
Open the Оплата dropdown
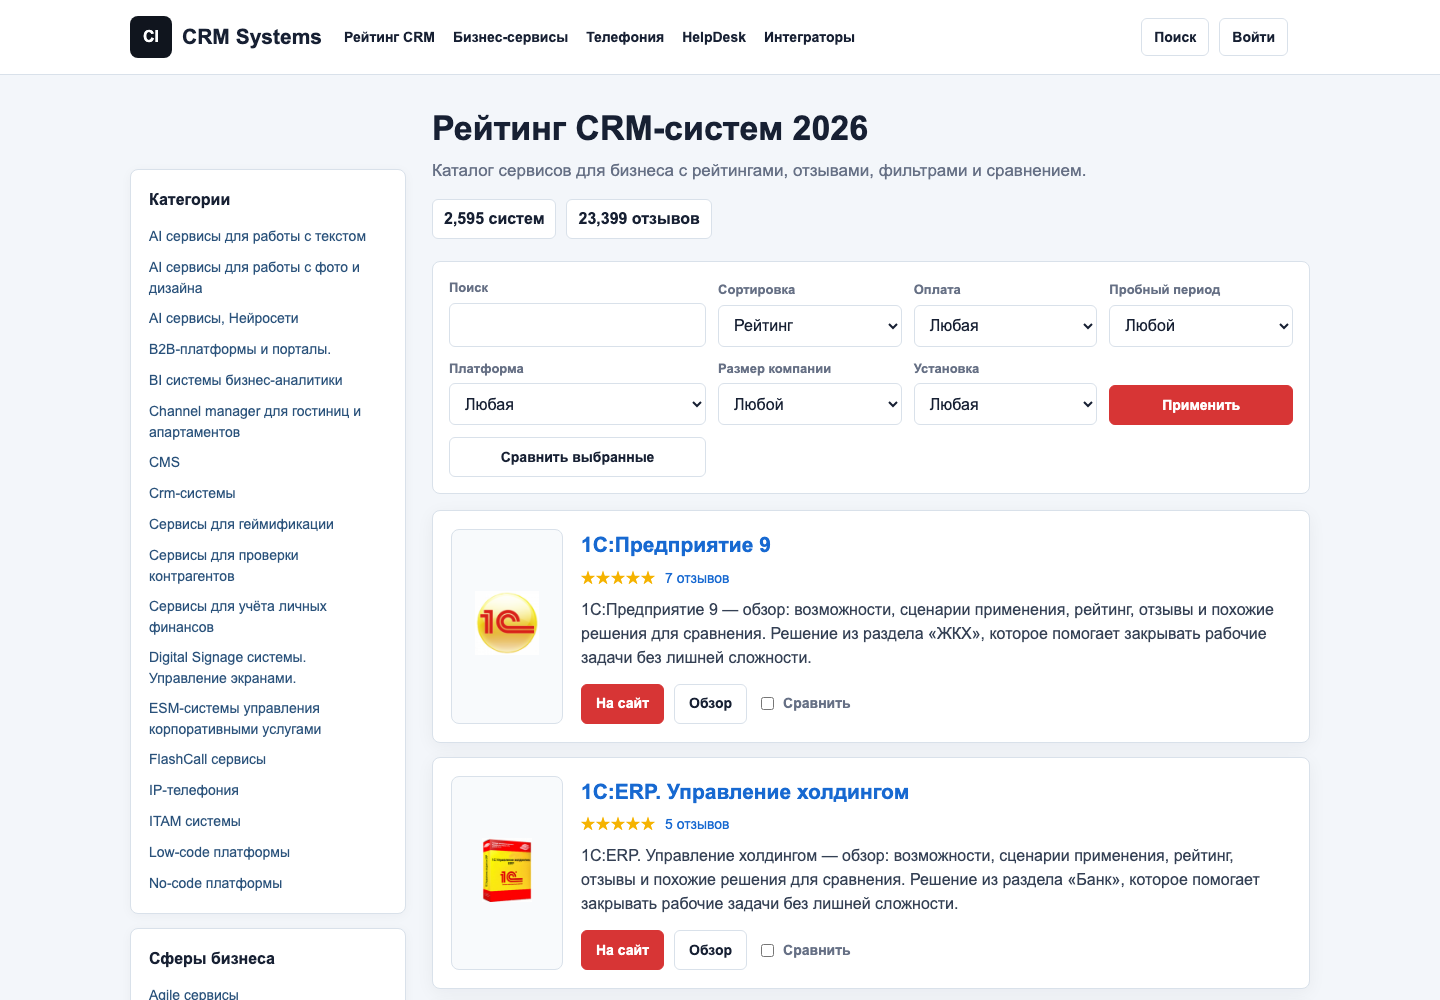click(x=1005, y=326)
